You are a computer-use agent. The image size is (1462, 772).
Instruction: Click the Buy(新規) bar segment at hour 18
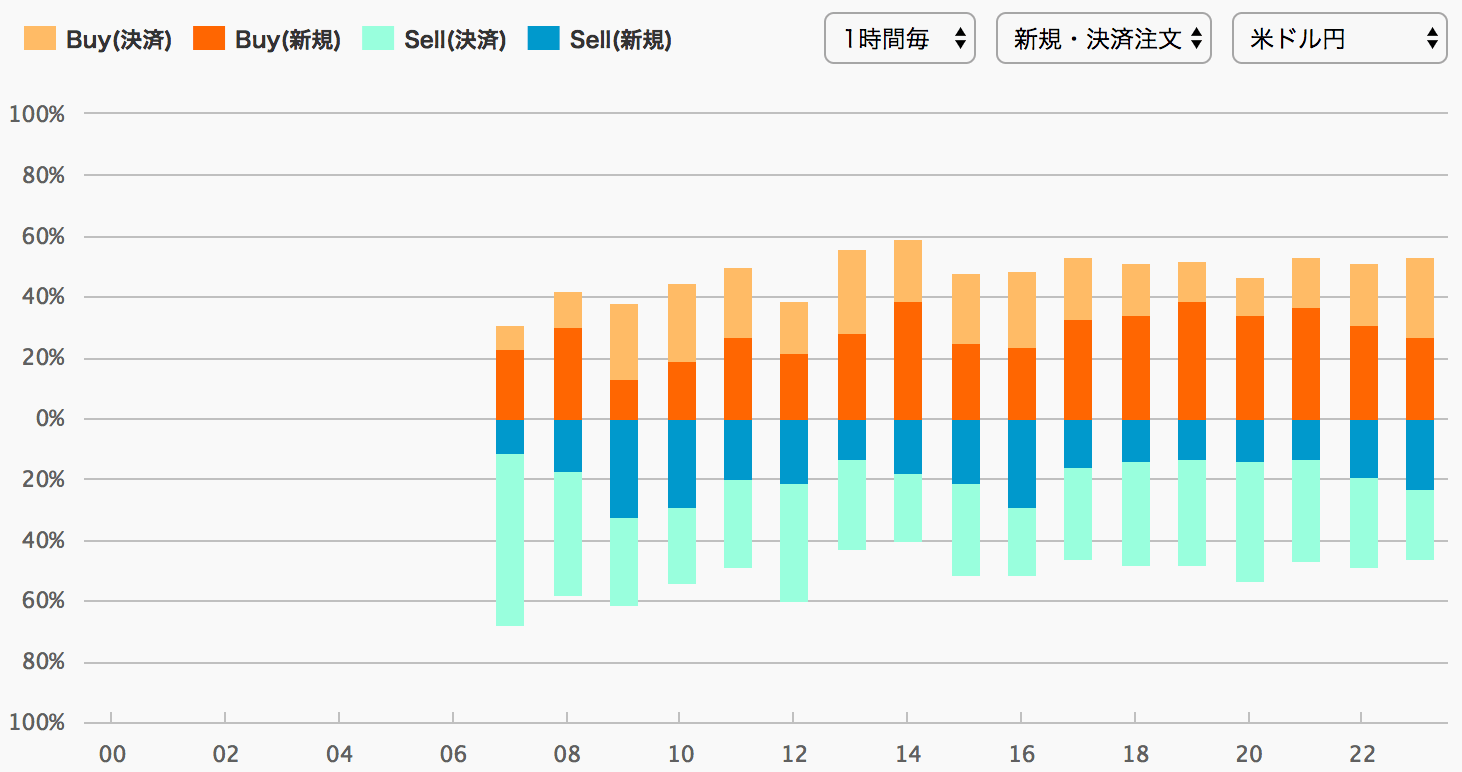pyautogui.click(x=1136, y=367)
